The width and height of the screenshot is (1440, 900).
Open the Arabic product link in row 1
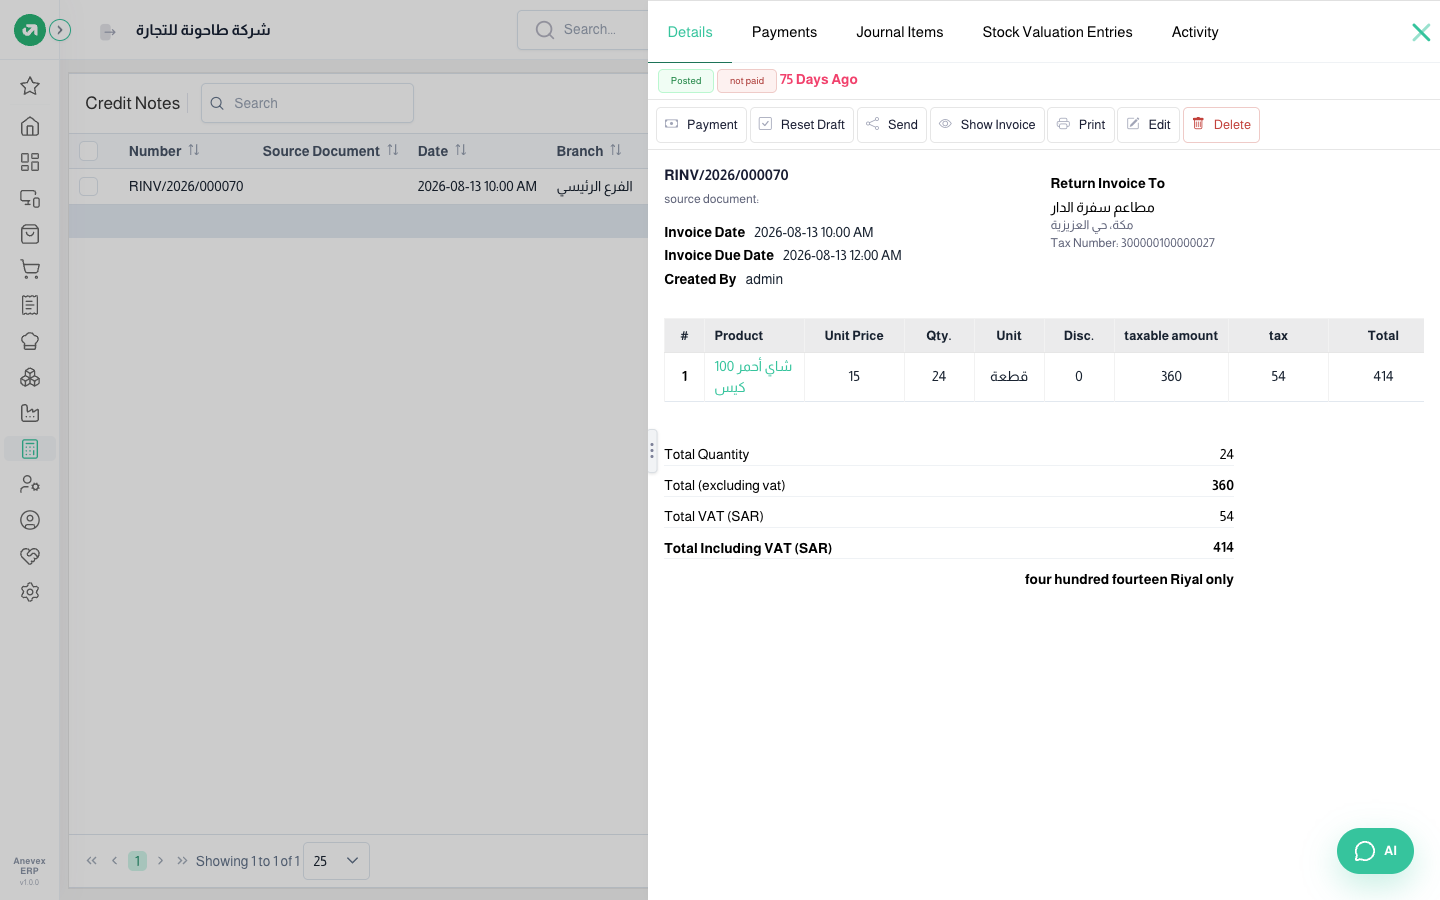(x=753, y=377)
